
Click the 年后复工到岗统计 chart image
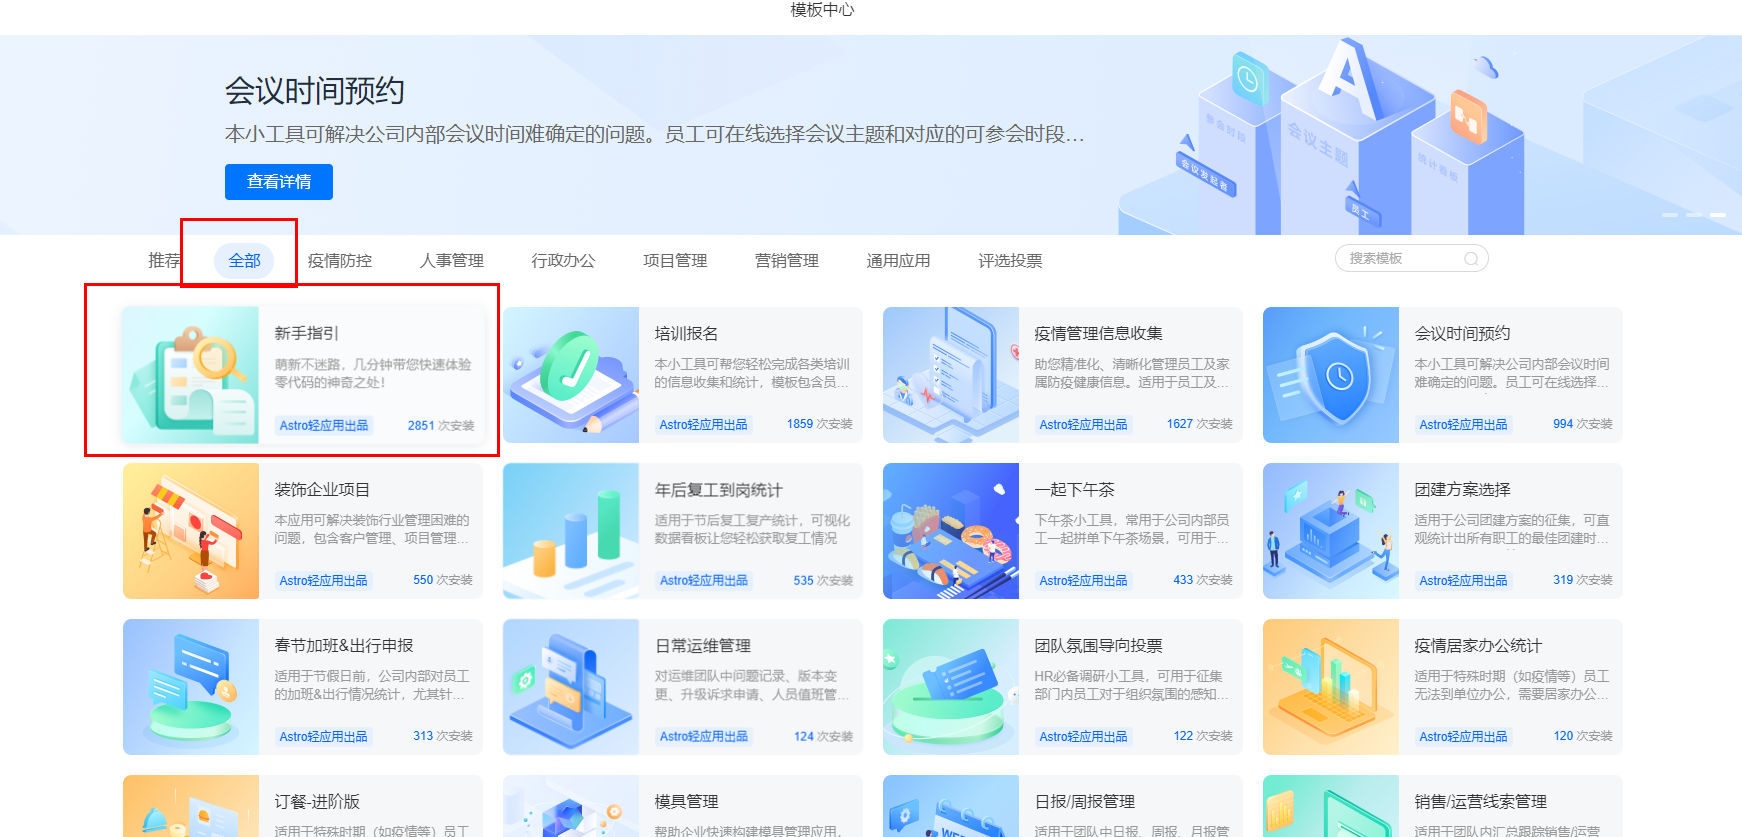click(x=571, y=531)
